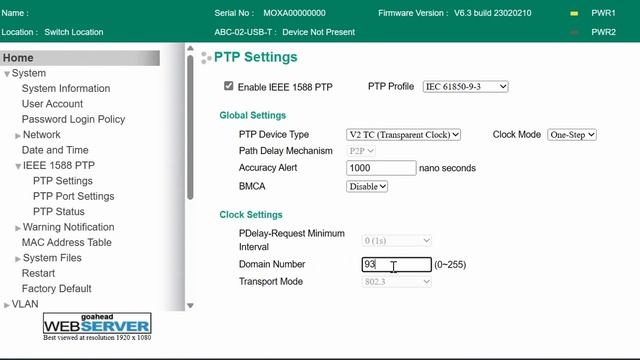Click the Network label in the sidebar
The image size is (640, 360).
click(41, 135)
